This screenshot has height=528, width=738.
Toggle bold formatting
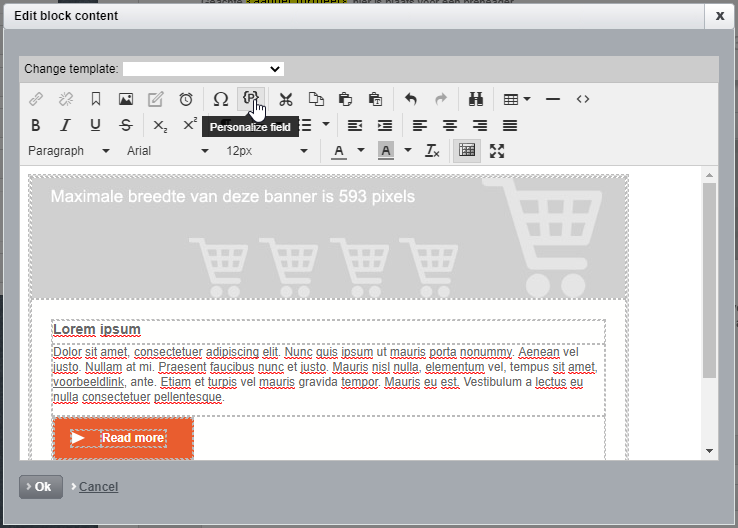click(36, 125)
